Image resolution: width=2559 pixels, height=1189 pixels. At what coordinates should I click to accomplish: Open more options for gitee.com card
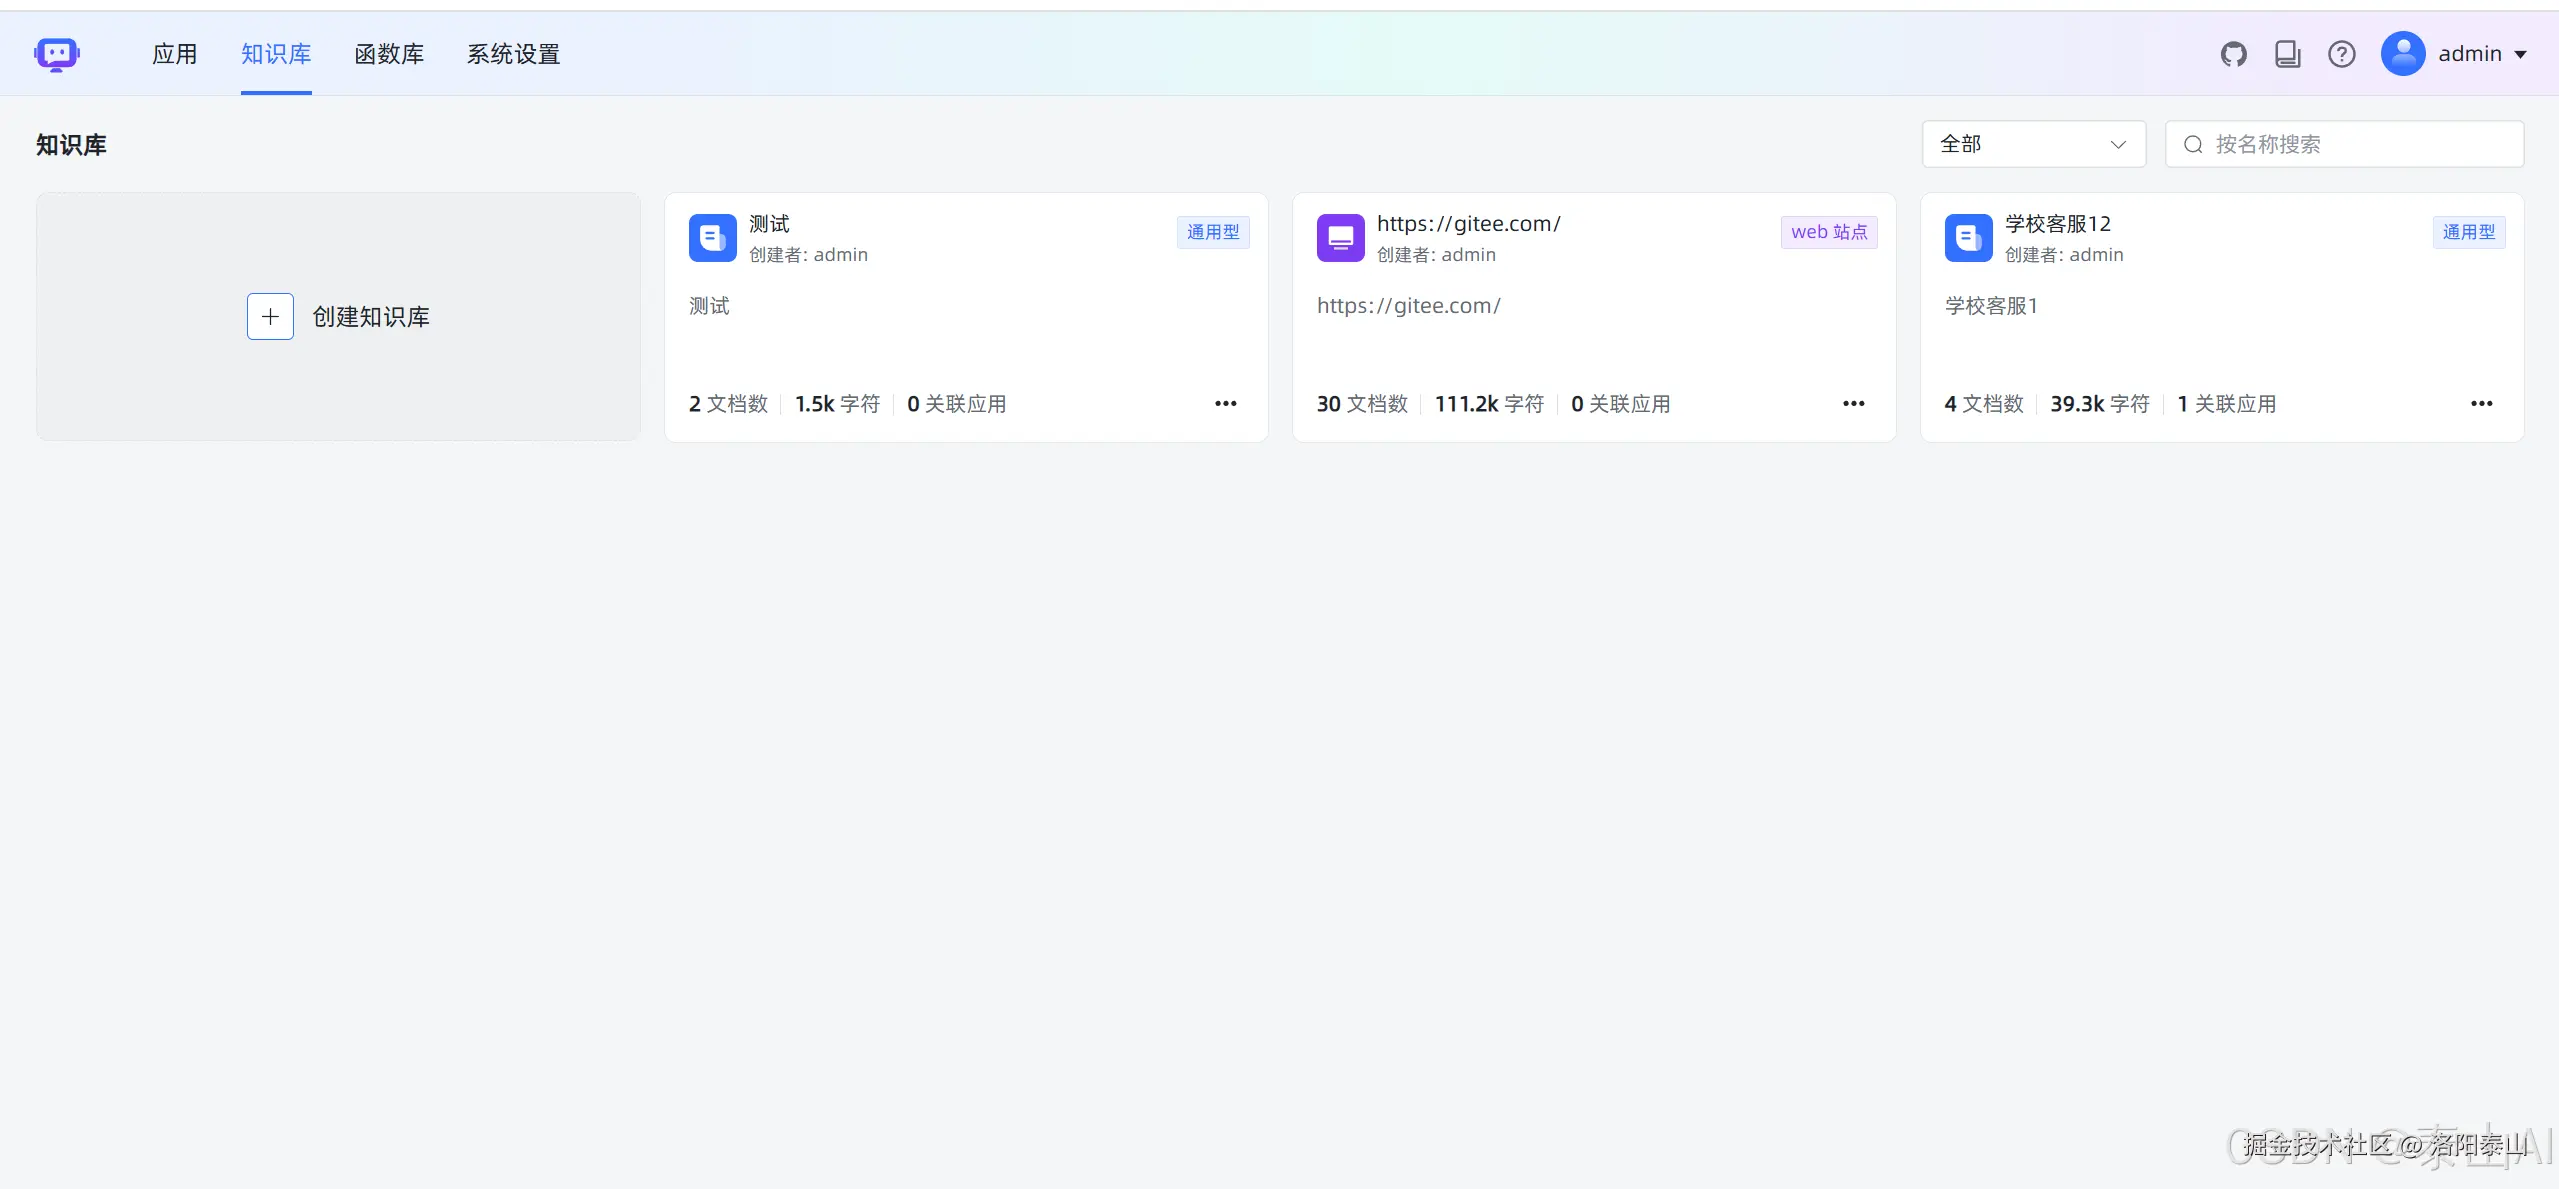click(1853, 404)
